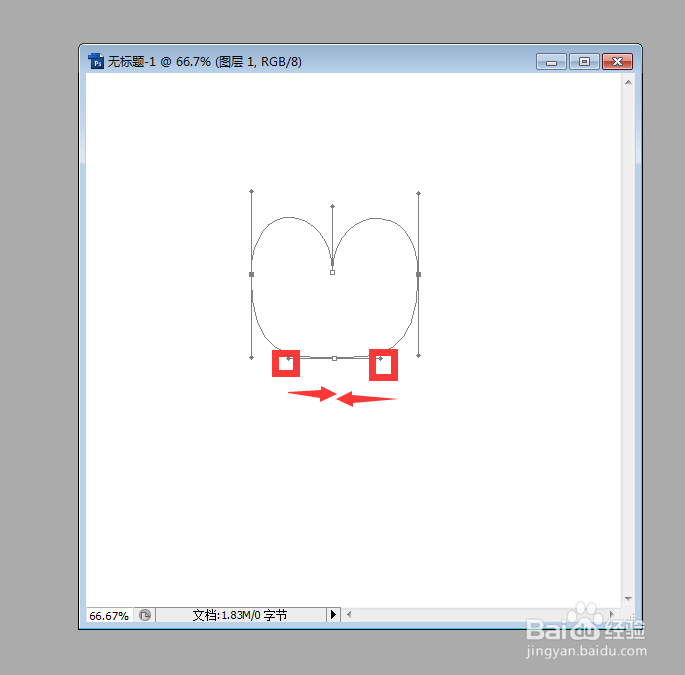Open the status bar info flyout arrow
Viewport: 685px width, 675px height.
coord(333,615)
